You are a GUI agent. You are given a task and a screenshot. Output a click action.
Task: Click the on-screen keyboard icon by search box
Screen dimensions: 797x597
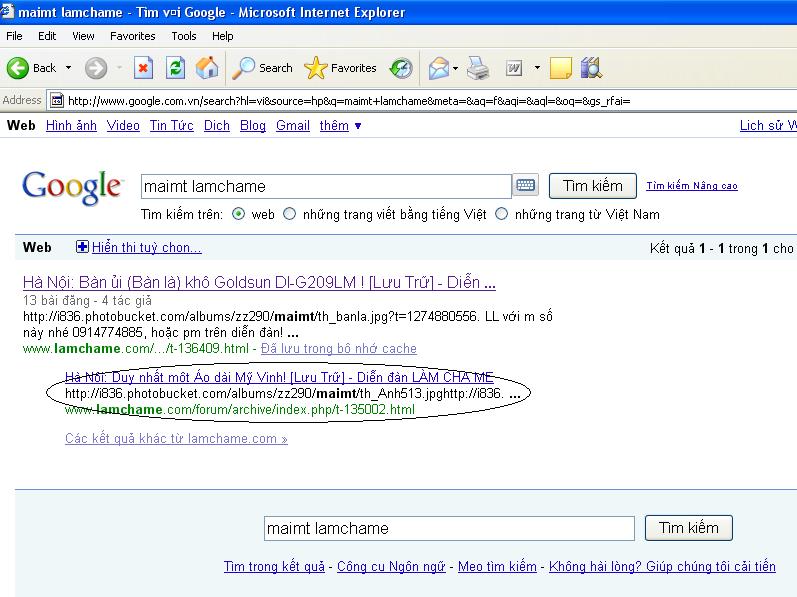pyautogui.click(x=526, y=185)
